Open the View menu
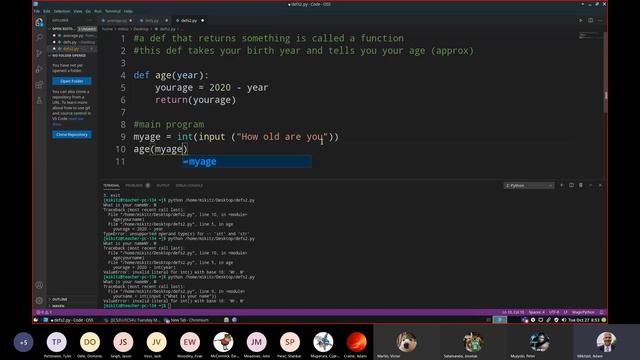 click(x=78, y=11)
